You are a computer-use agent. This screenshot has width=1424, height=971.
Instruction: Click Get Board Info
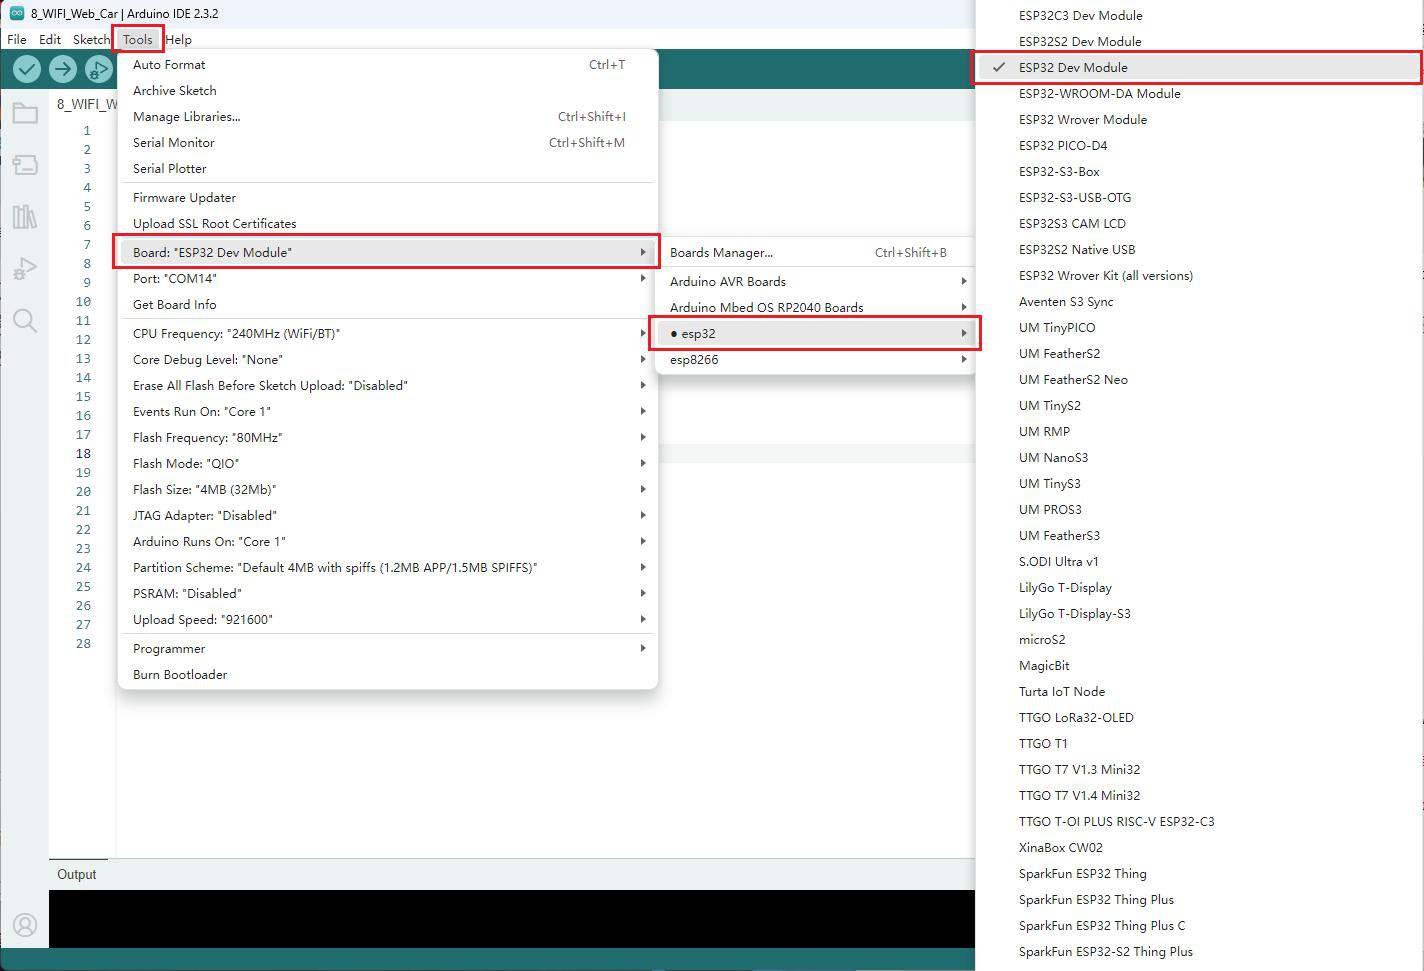tap(388, 304)
